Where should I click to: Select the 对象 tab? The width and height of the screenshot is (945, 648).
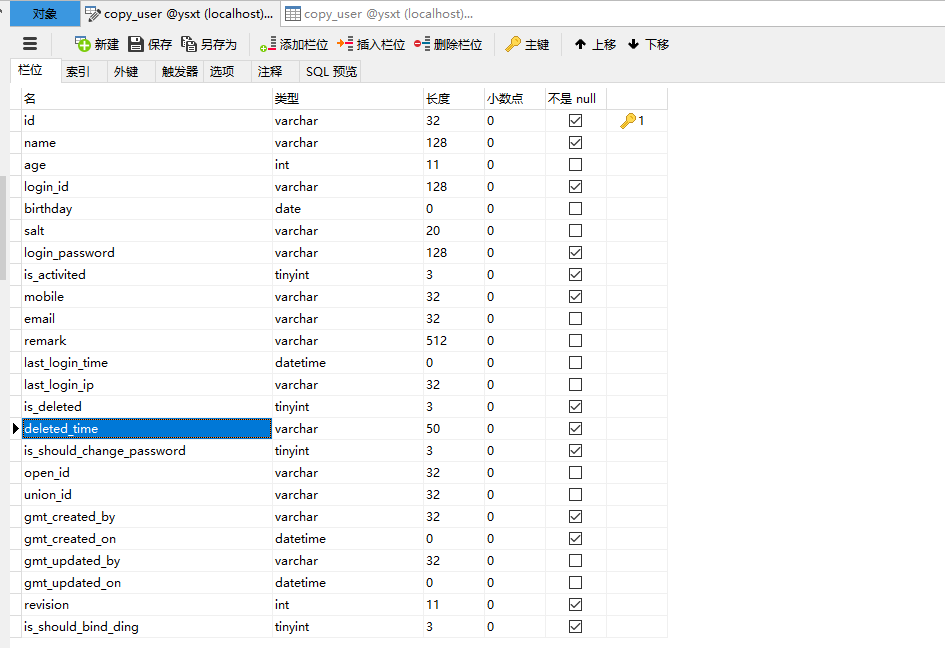45,13
